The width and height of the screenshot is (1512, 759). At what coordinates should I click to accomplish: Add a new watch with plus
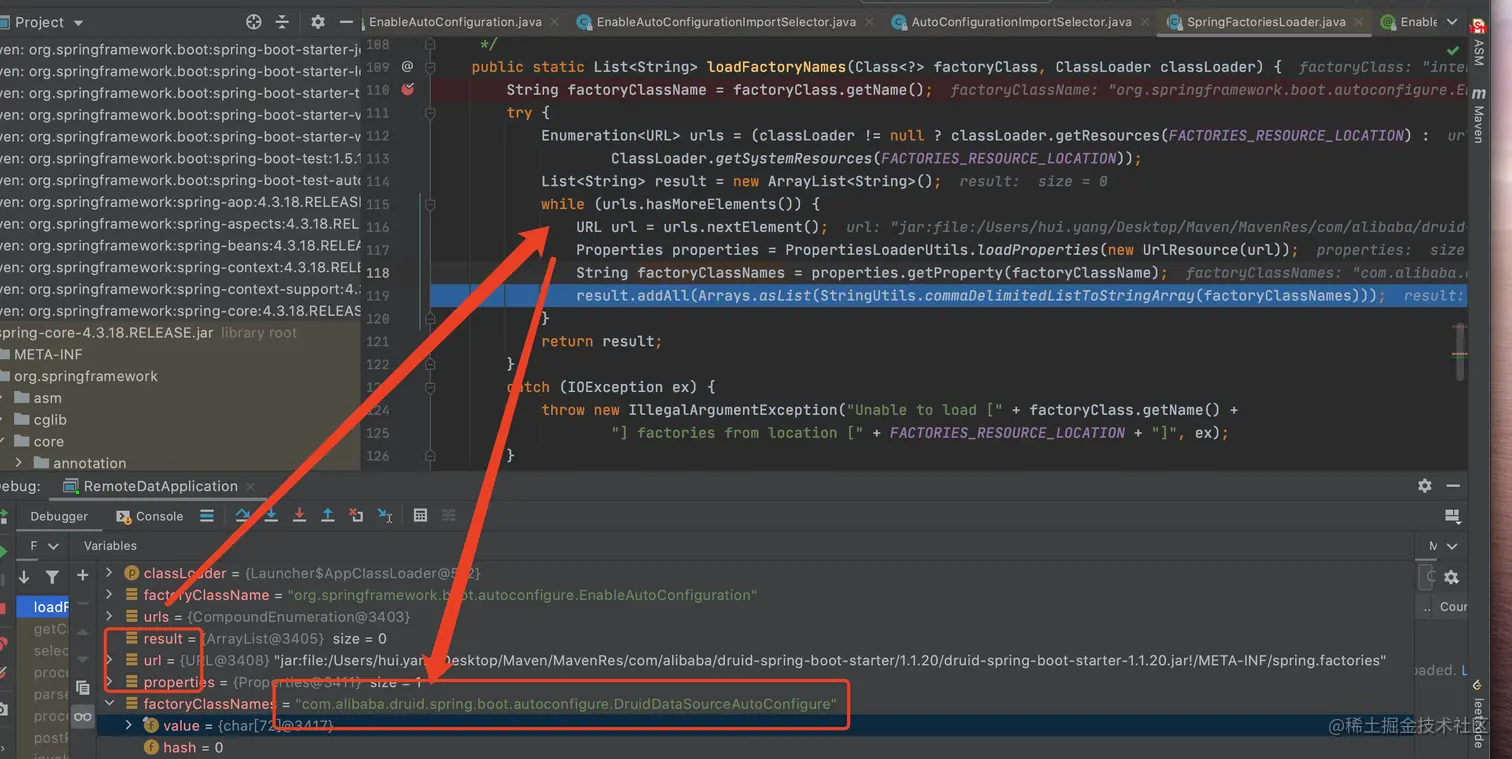(x=82, y=574)
